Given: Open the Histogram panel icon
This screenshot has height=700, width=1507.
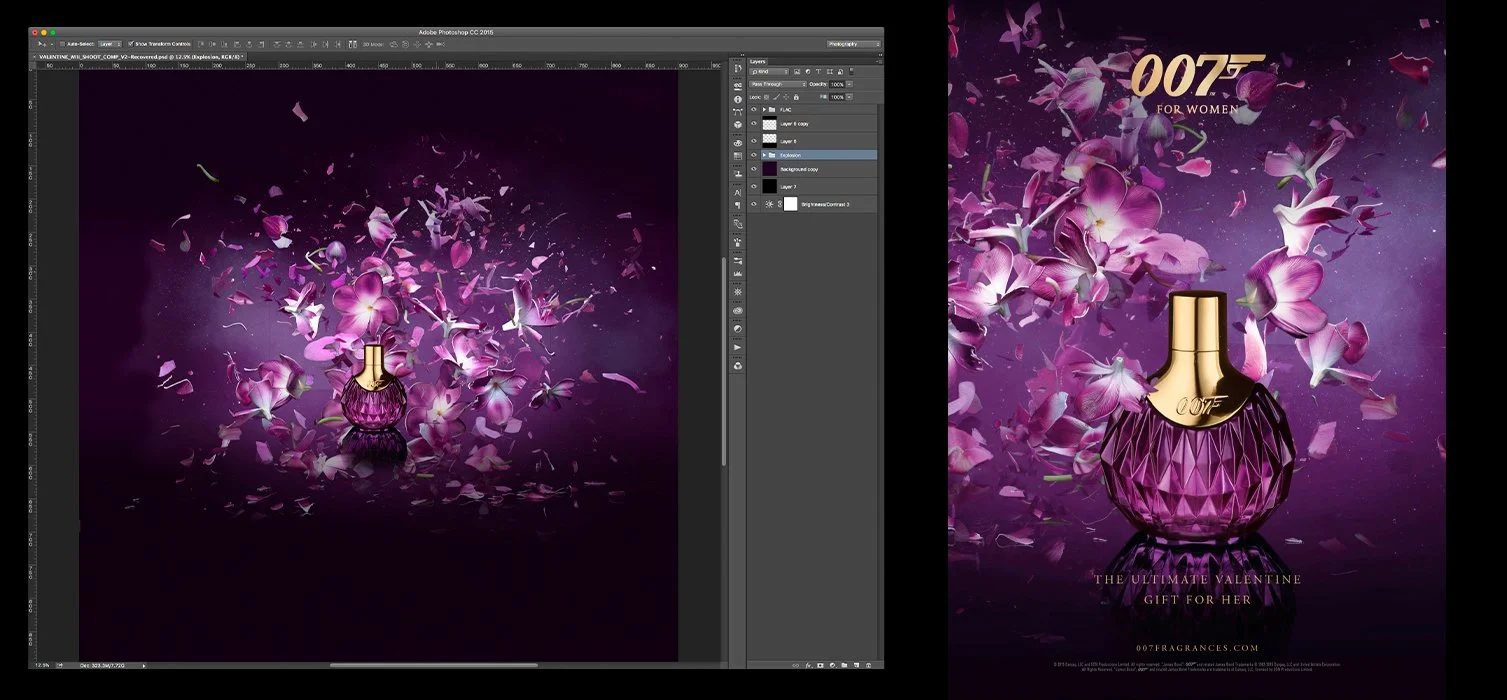Looking at the screenshot, I should tap(738, 273).
